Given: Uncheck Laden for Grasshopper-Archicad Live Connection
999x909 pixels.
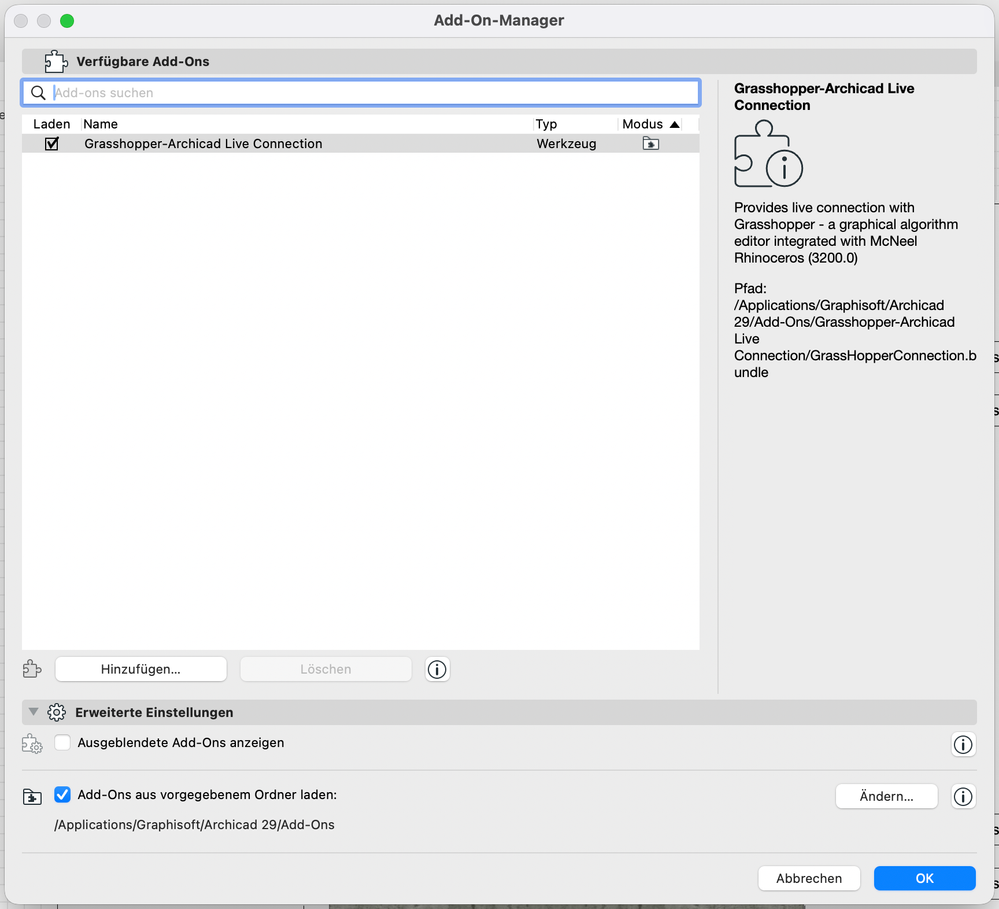Looking at the screenshot, I should [x=52, y=144].
